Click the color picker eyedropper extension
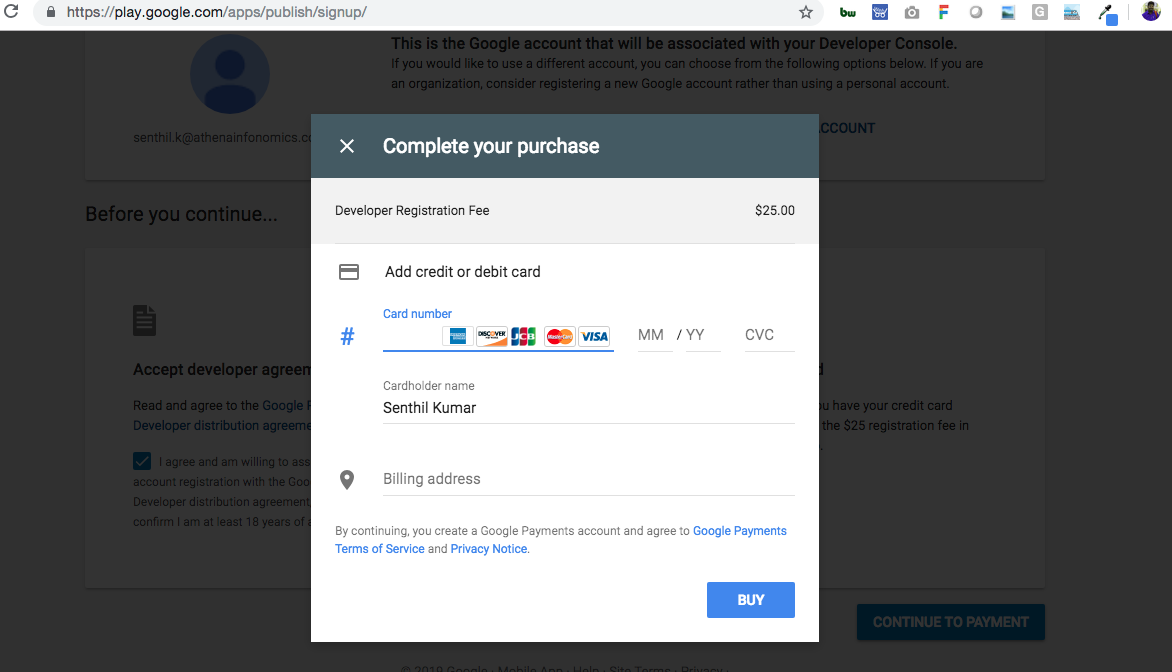The height and width of the screenshot is (672, 1172). point(1107,13)
